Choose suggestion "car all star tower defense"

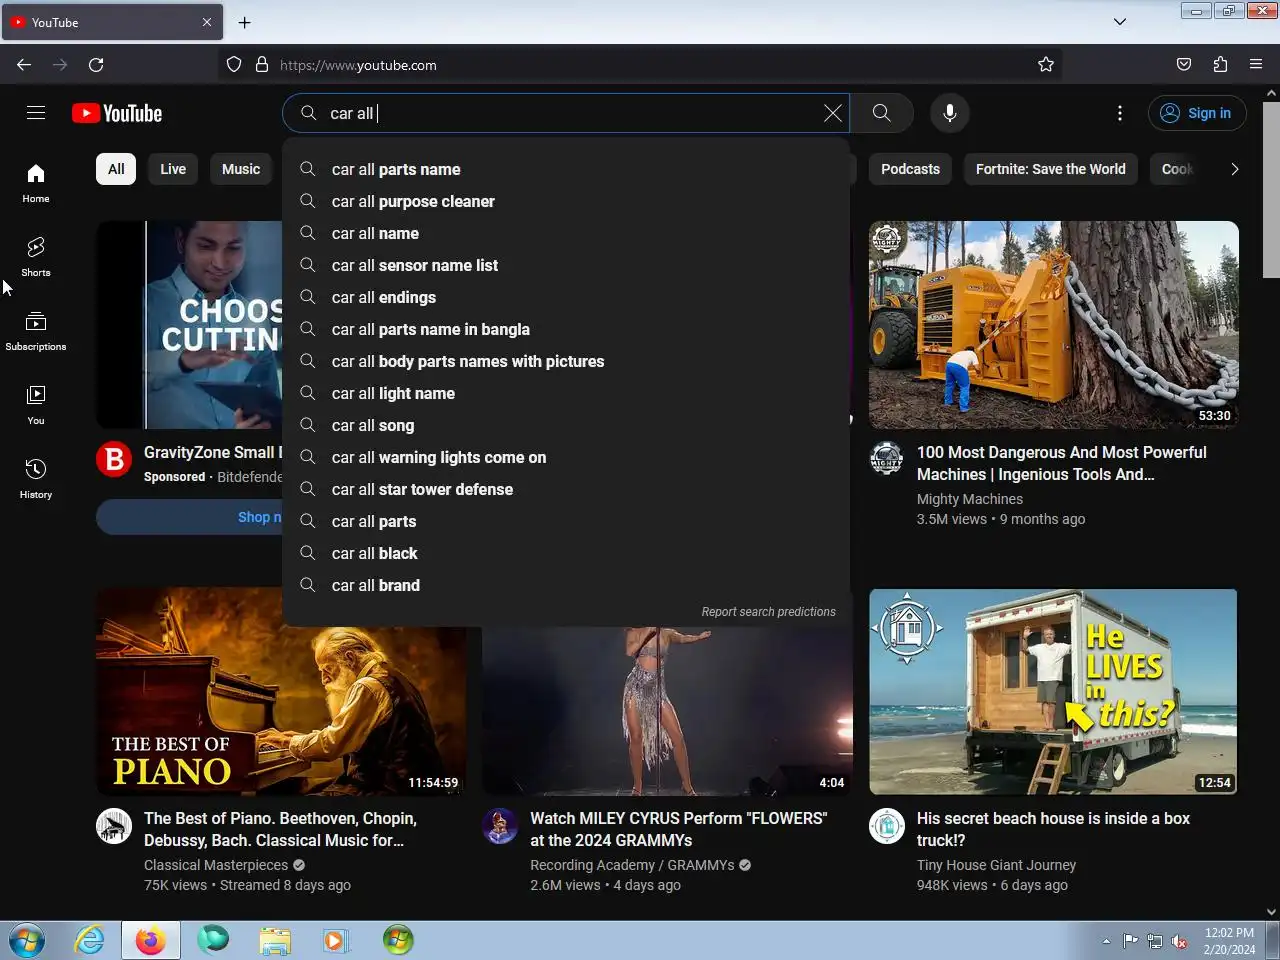pyautogui.click(x=566, y=489)
